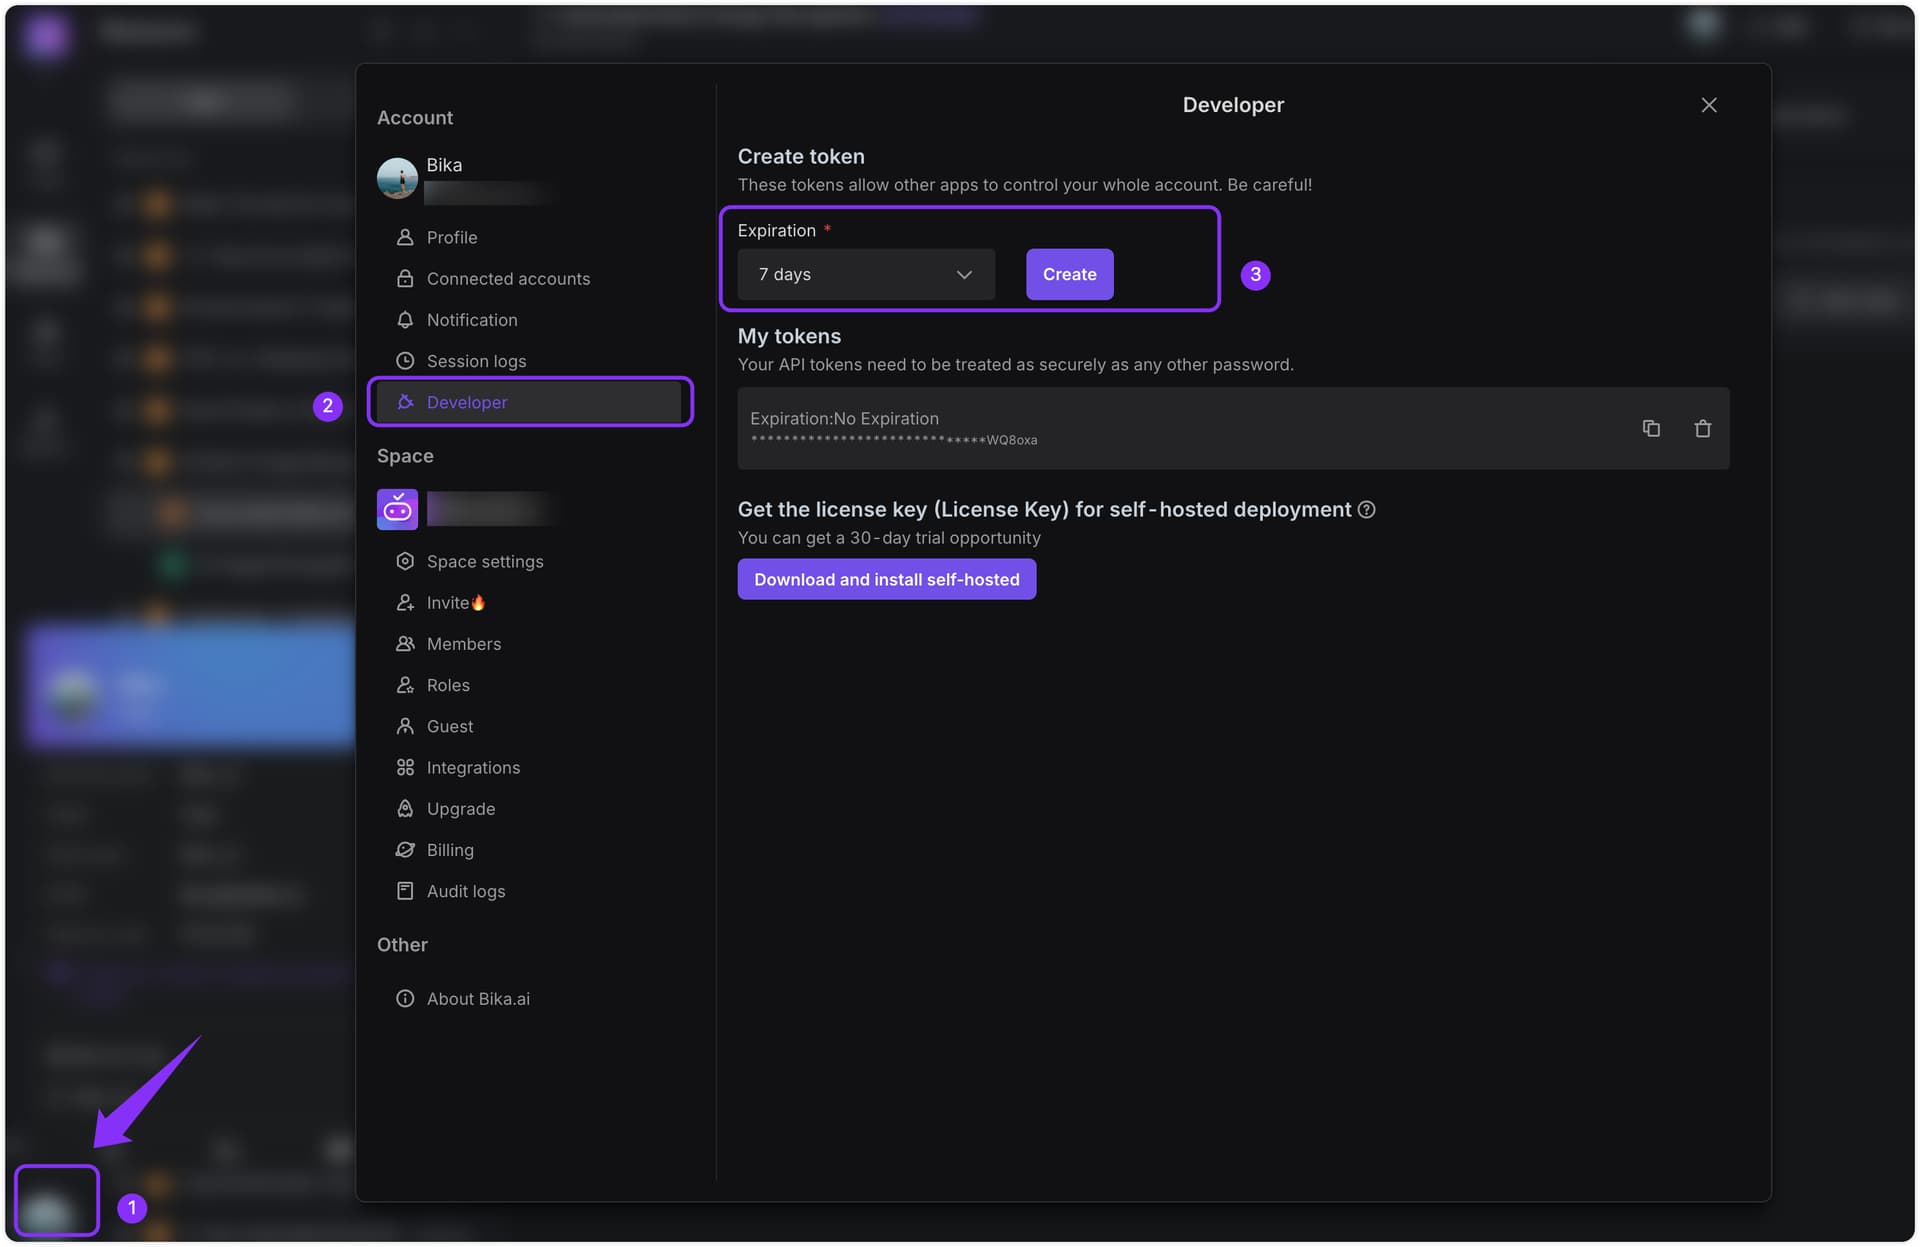
Task: Close the Developer settings dialog
Action: (1708, 105)
